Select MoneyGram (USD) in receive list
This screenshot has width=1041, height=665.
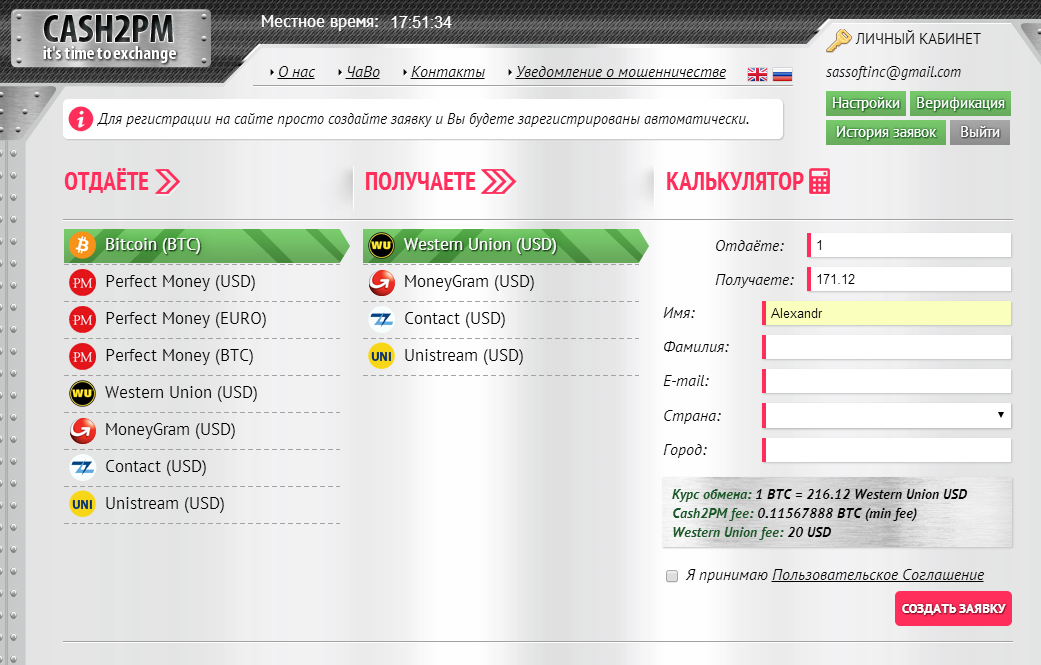coord(501,283)
